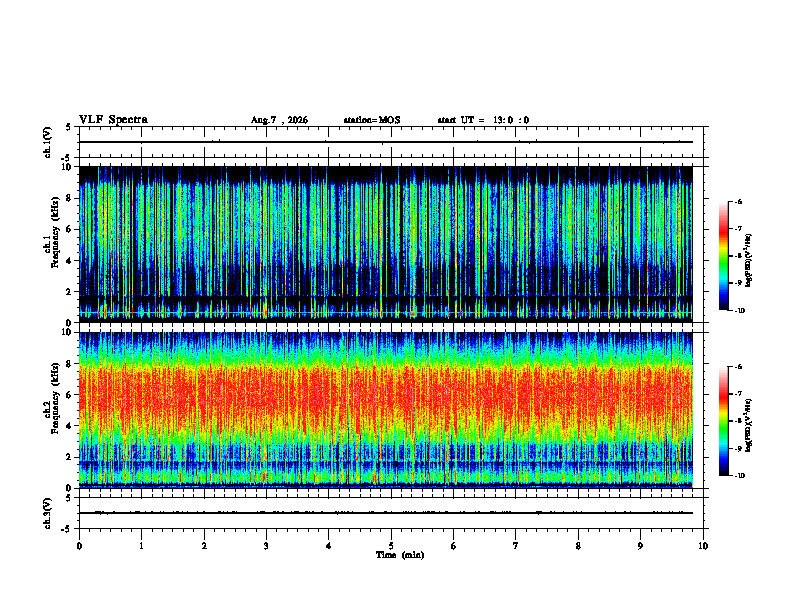The height and width of the screenshot is (612, 792).
Task: Click the "-10" label on ch.2 color bar
Action: 739,476
